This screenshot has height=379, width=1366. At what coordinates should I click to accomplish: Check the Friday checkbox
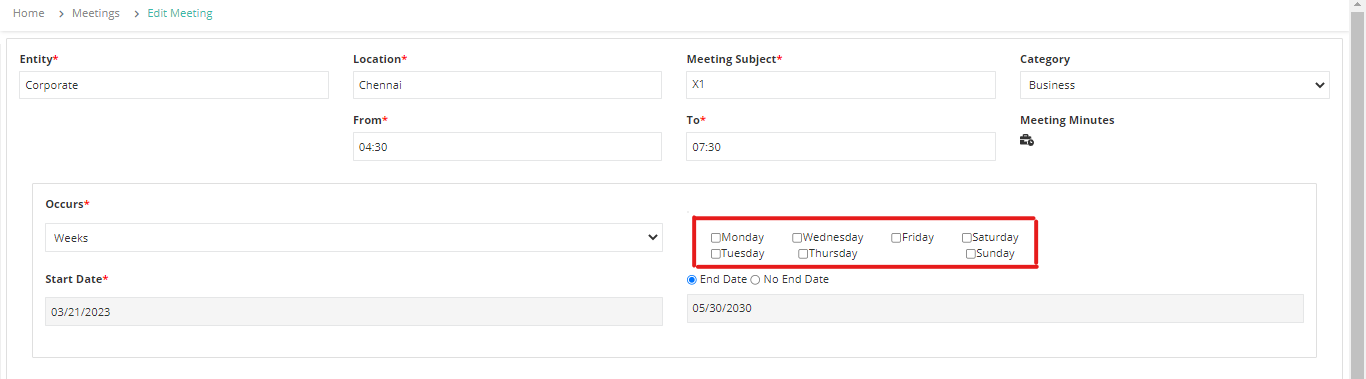click(x=896, y=238)
